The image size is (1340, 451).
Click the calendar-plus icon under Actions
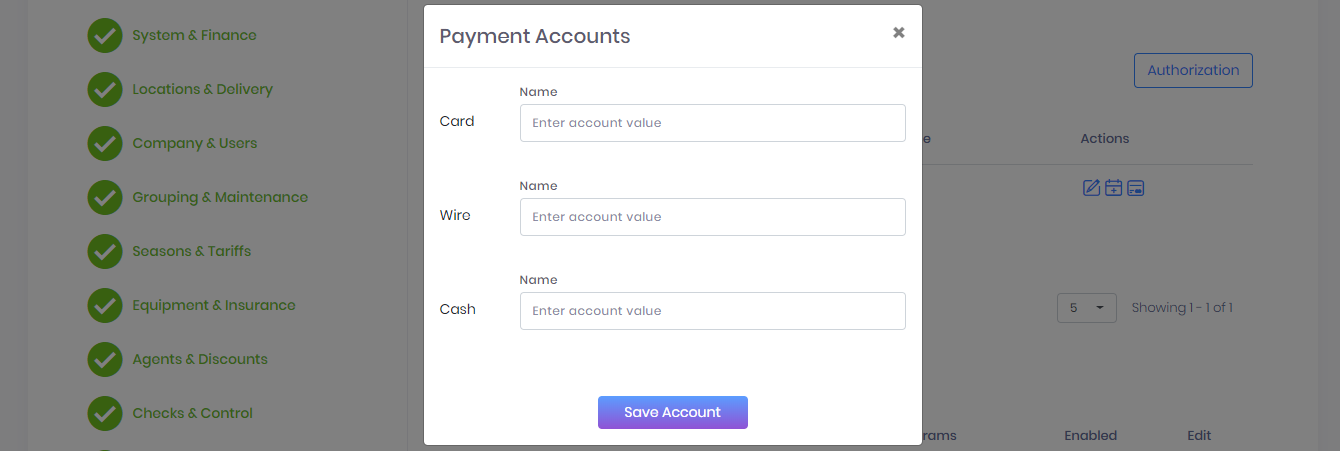(x=1113, y=187)
